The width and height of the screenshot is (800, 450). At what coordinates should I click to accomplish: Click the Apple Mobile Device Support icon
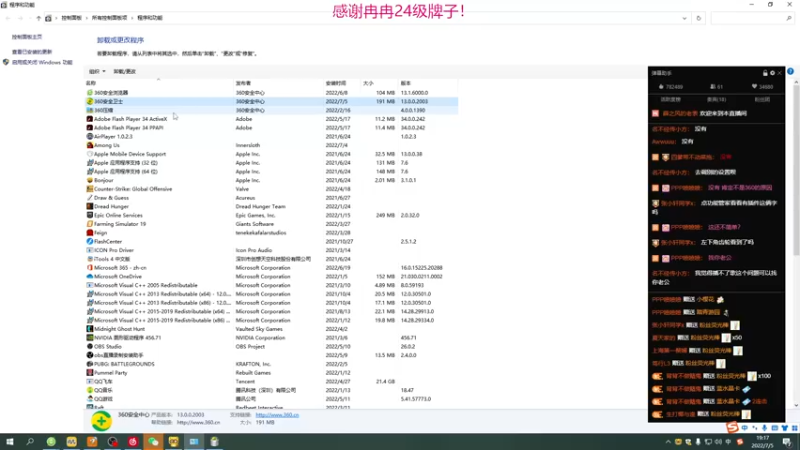(x=90, y=154)
